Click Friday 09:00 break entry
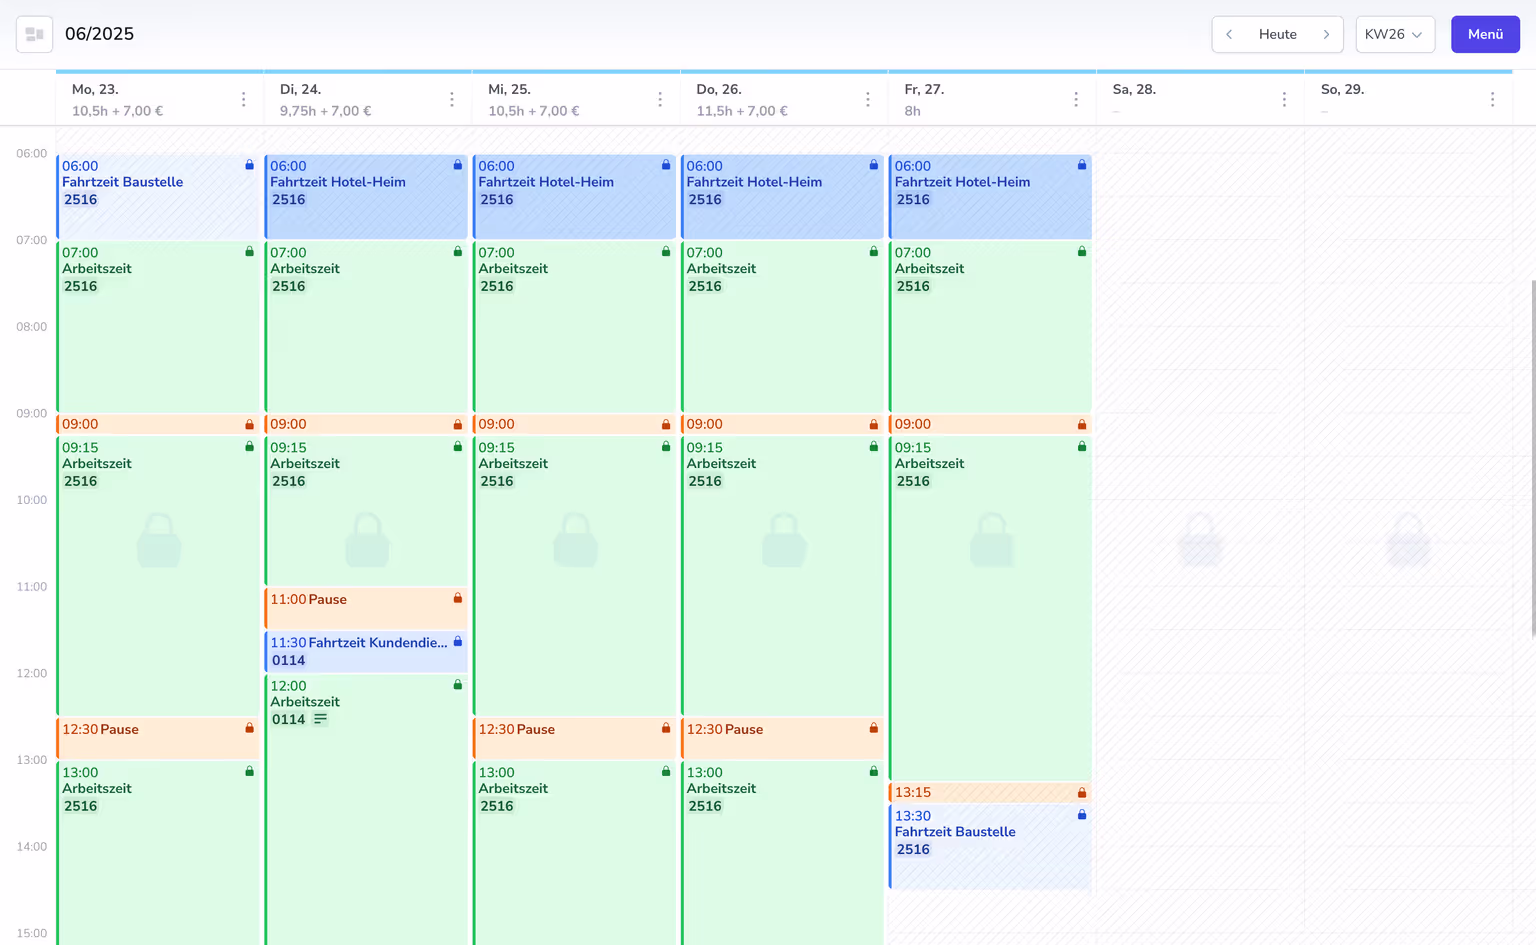1536x945 pixels. (990, 424)
